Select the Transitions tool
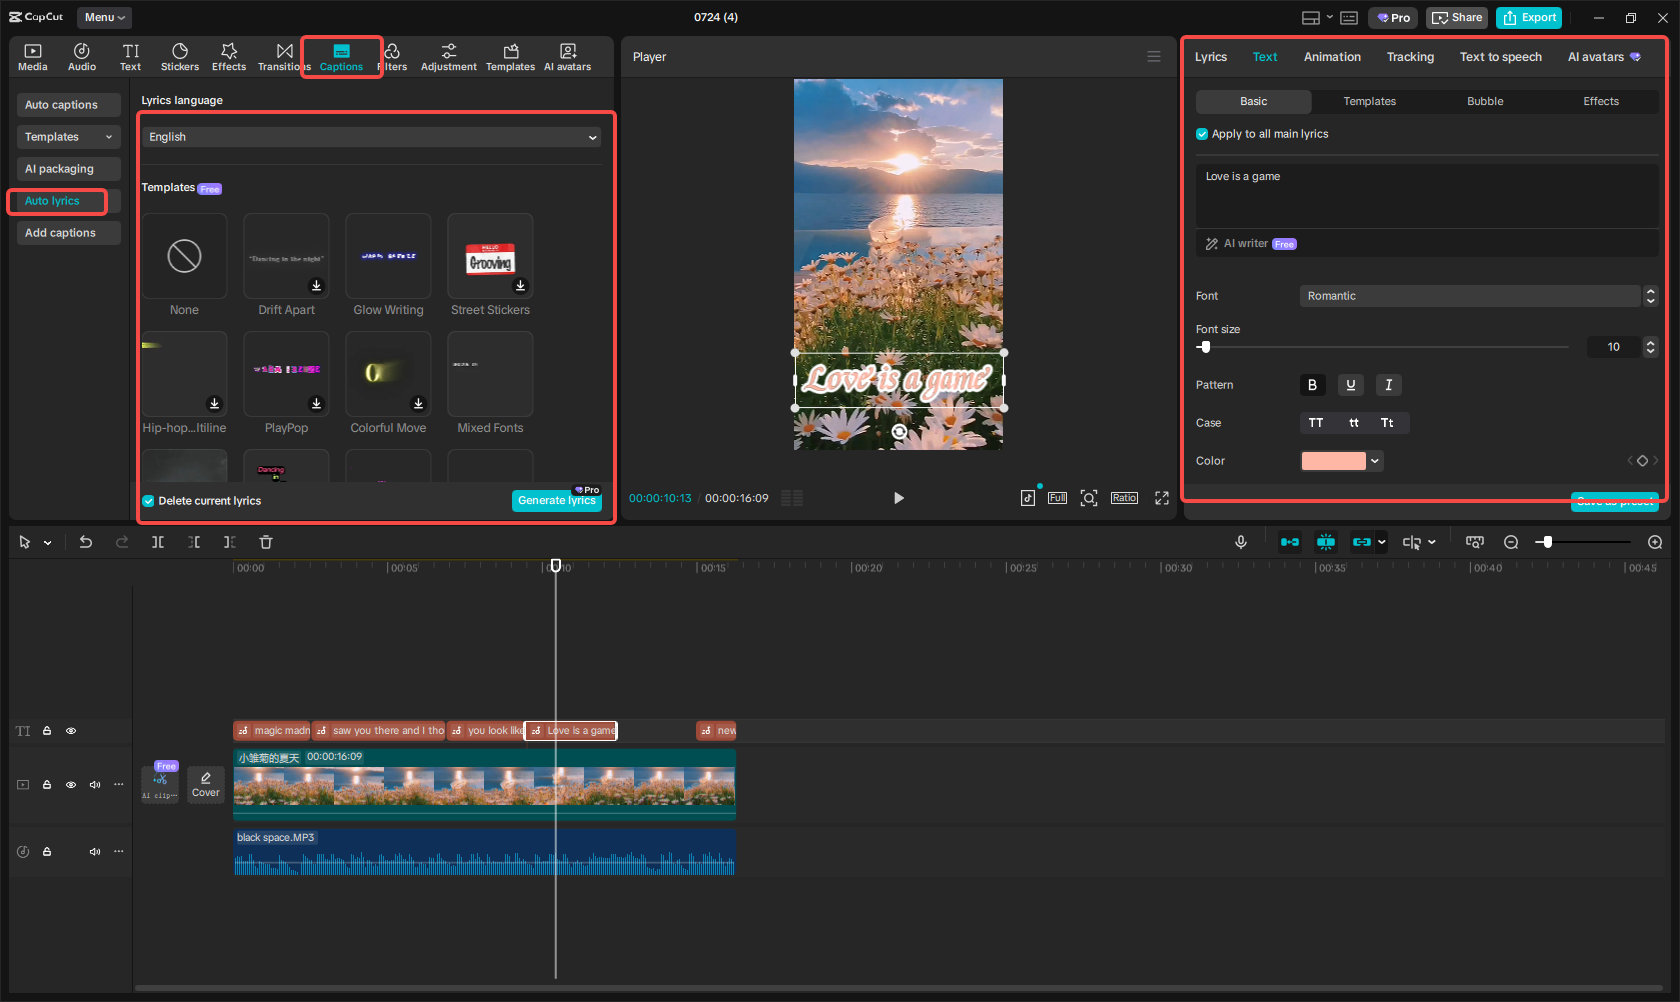This screenshot has height=1002, width=1680. click(283, 56)
